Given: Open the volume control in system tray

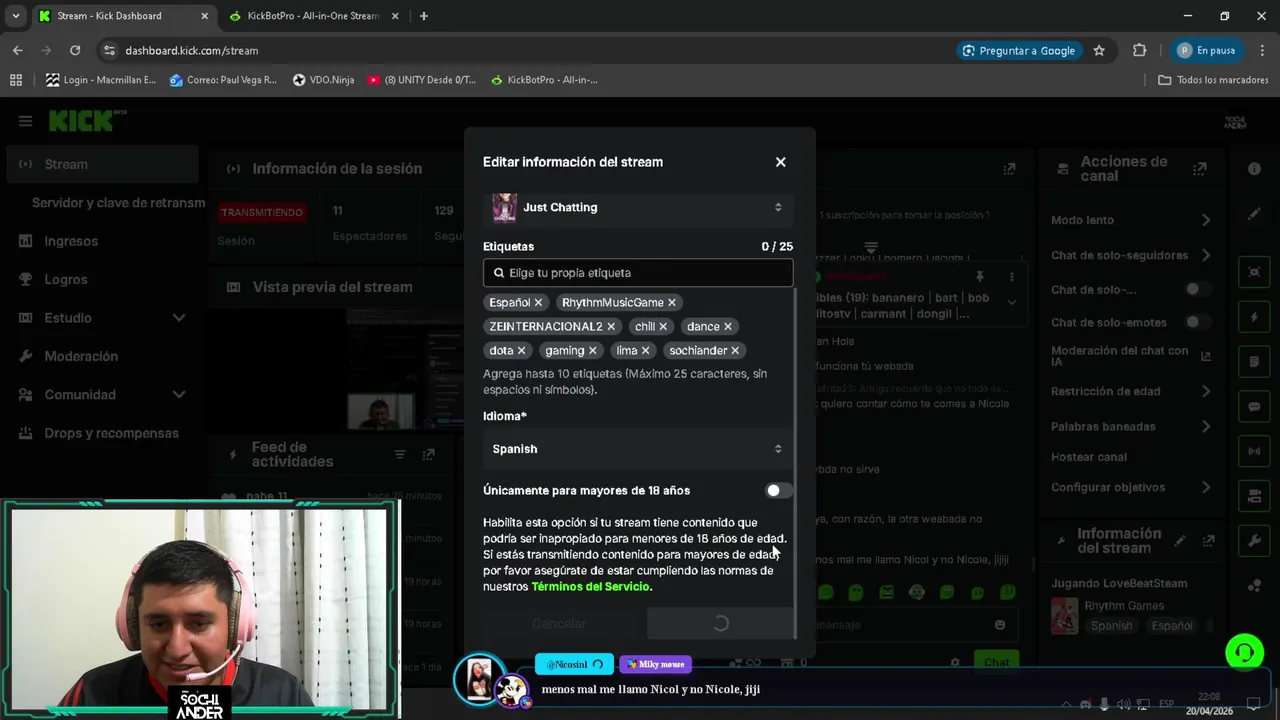Looking at the screenshot, I should click(x=1123, y=704).
